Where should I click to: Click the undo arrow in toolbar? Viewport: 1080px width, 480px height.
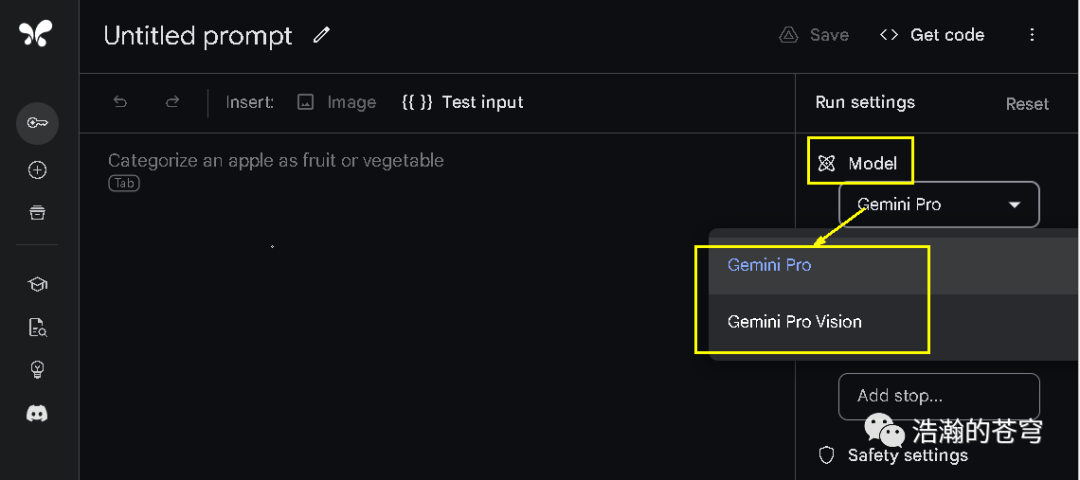point(120,102)
